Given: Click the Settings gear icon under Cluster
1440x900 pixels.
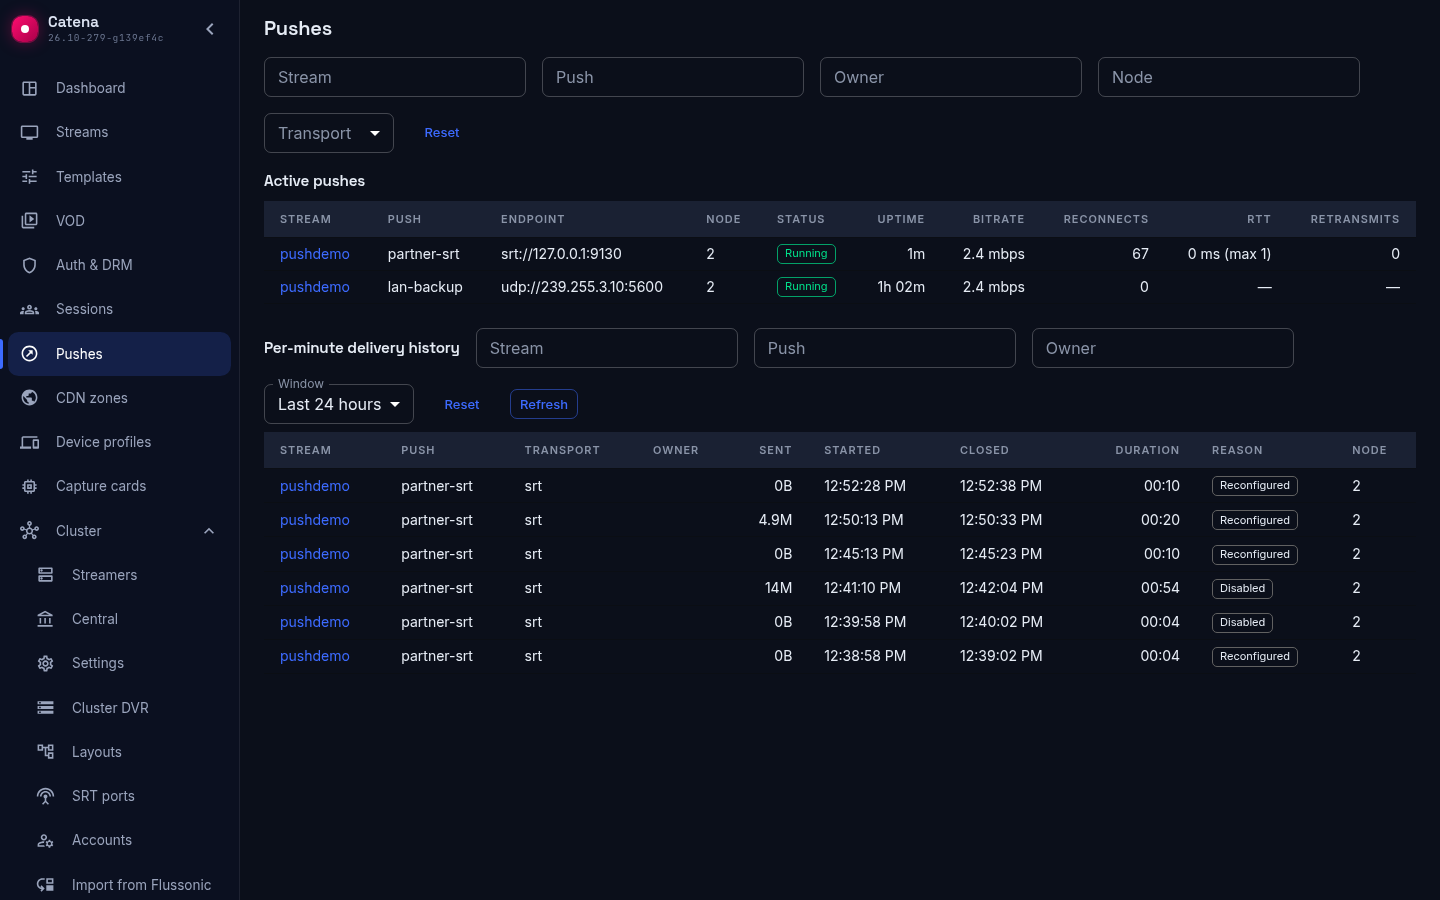Looking at the screenshot, I should pyautogui.click(x=46, y=663).
